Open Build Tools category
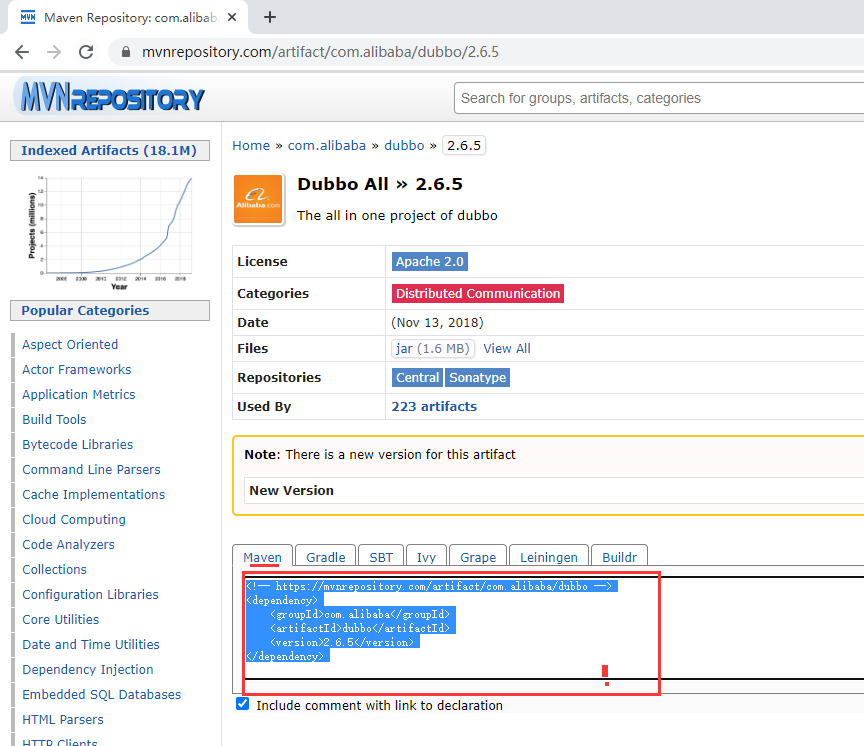Viewport: 864px width, 746px height. click(x=54, y=419)
